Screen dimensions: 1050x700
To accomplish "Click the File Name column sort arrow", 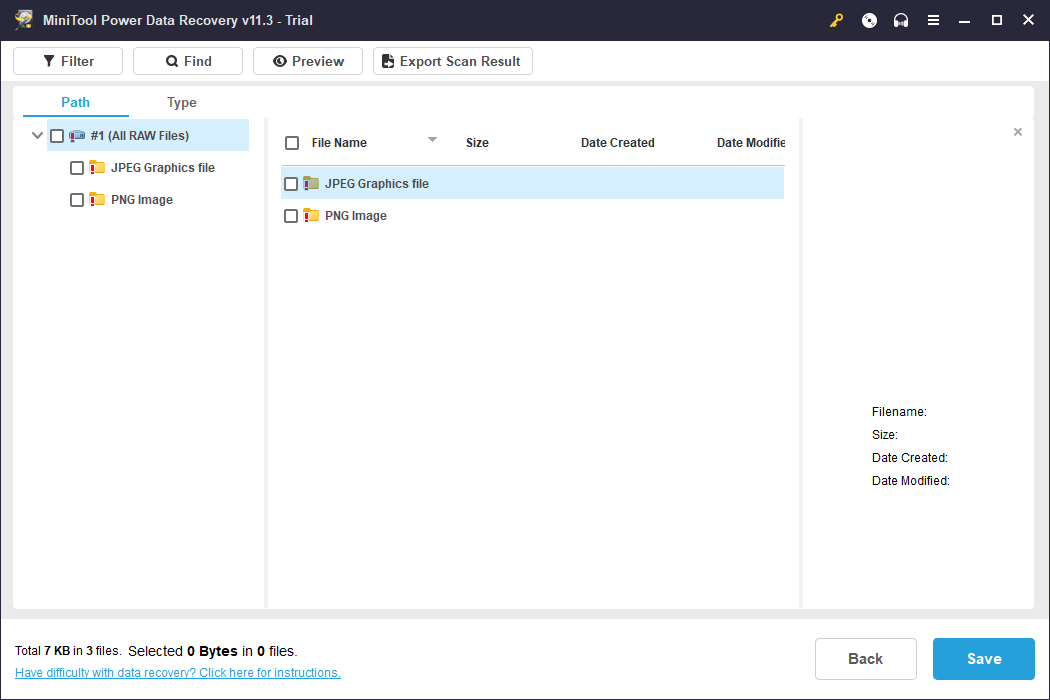I will pyautogui.click(x=432, y=140).
